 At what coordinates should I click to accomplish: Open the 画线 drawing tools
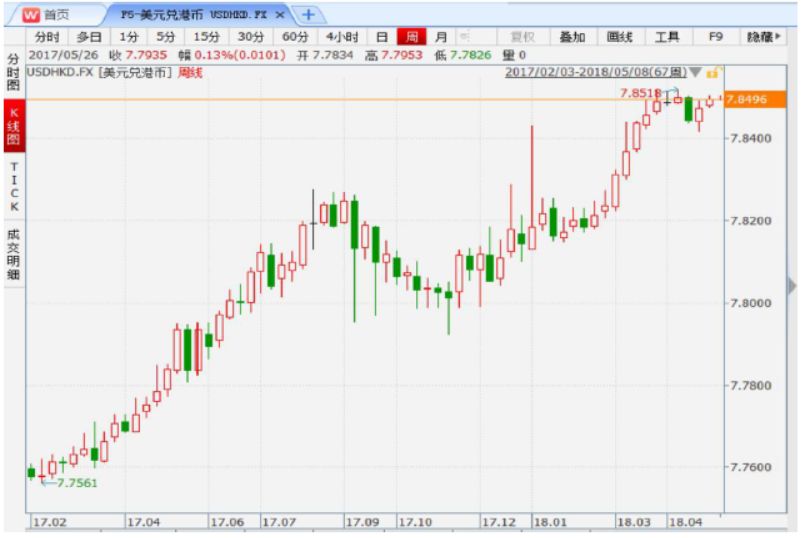pyautogui.click(x=619, y=37)
